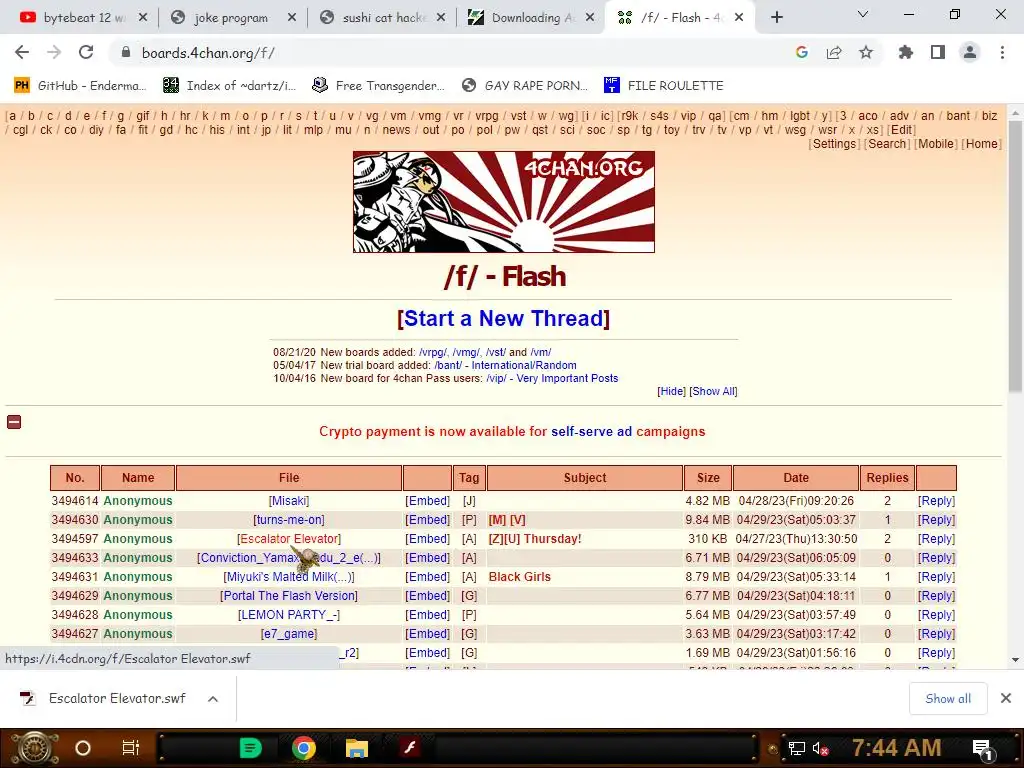Bookmark this page with the star icon
This screenshot has width=1024, height=768.
point(866,52)
